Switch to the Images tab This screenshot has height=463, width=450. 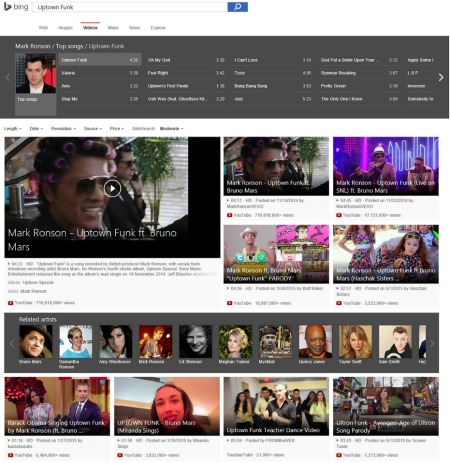tap(65, 28)
